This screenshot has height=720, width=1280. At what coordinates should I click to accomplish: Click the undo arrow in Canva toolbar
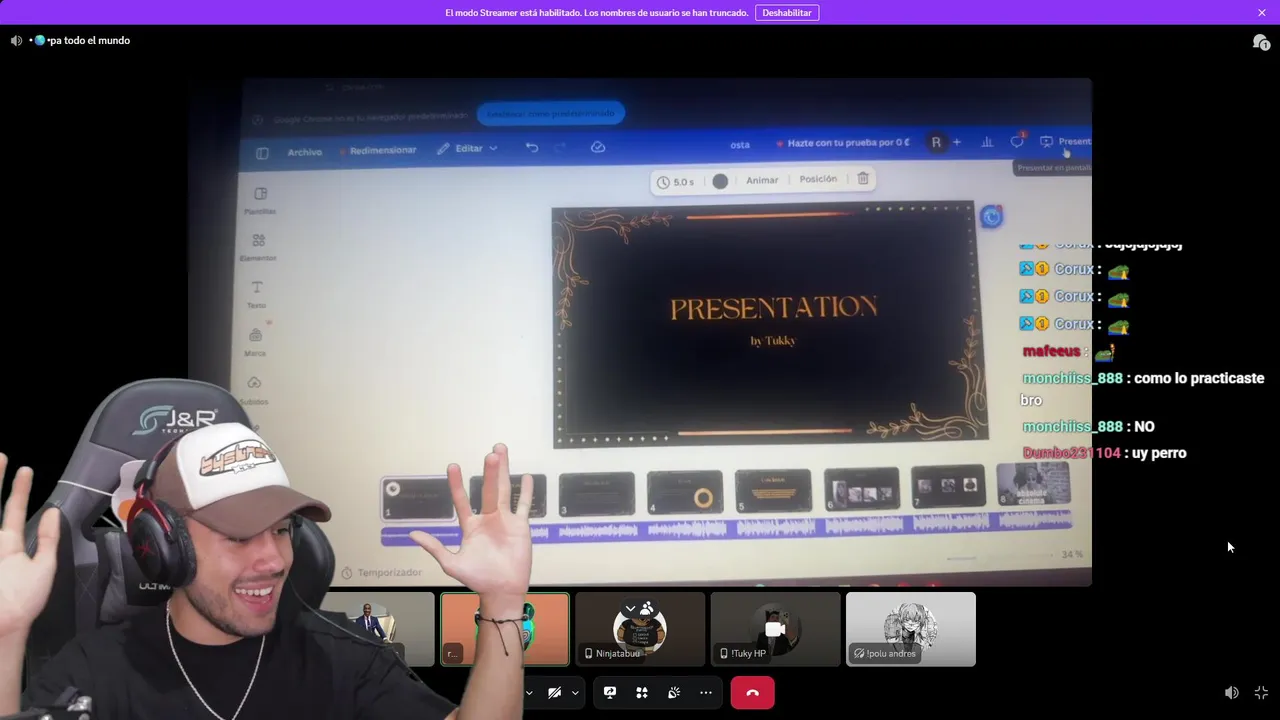click(x=532, y=148)
